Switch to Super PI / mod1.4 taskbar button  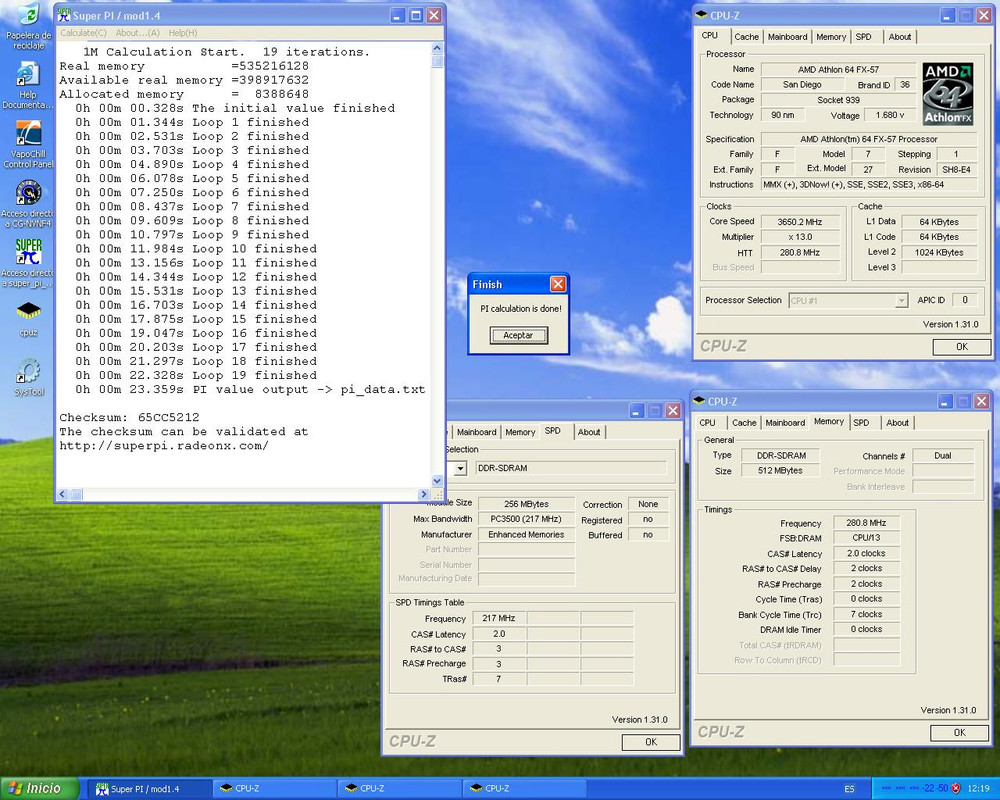click(x=149, y=789)
